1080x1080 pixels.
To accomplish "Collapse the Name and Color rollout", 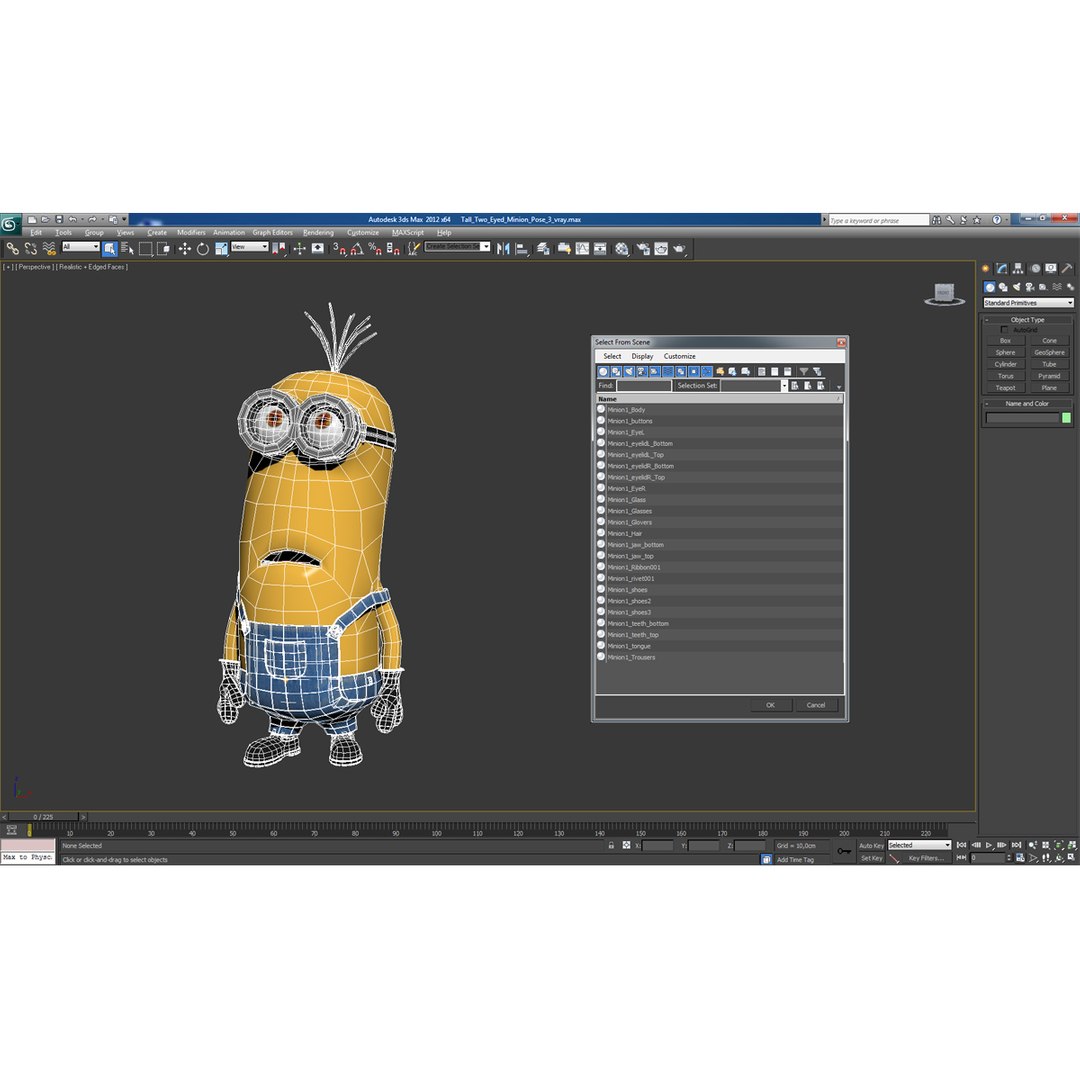I will pyautogui.click(x=1027, y=404).
